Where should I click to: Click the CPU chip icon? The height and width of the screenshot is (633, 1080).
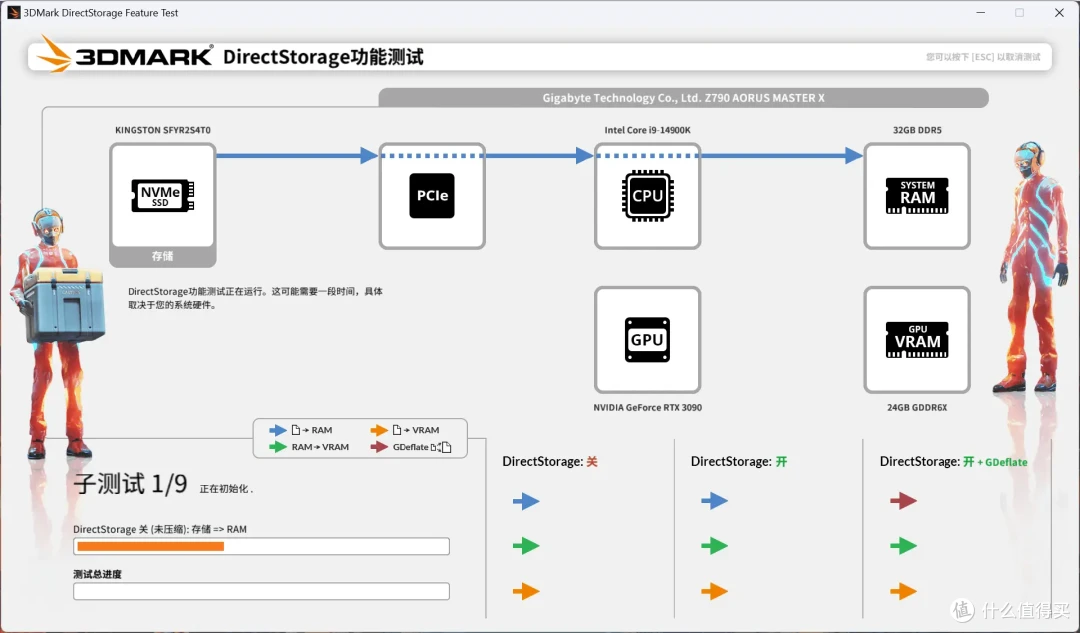tap(647, 196)
